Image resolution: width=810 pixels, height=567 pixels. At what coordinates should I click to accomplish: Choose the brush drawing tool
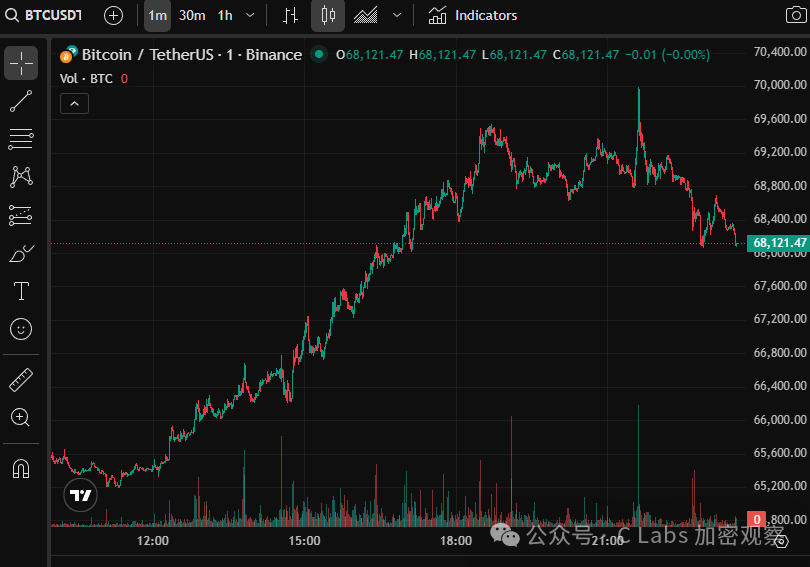[x=21, y=254]
